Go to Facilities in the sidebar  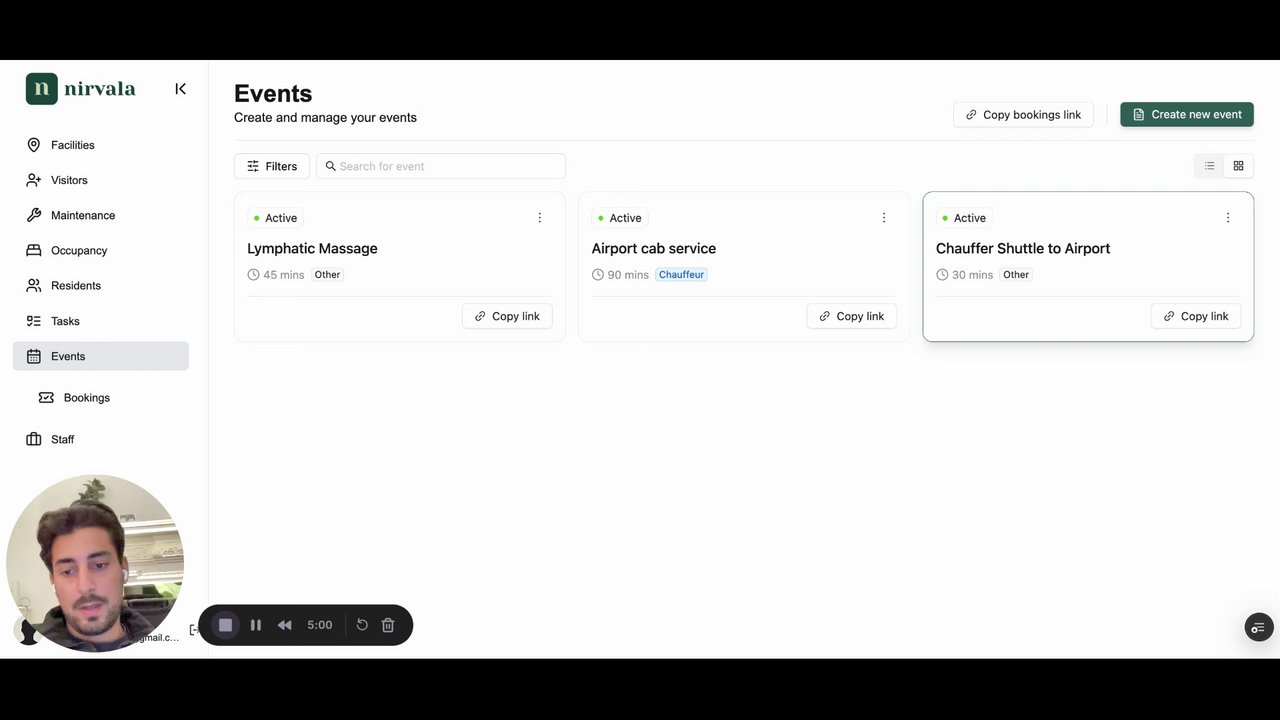pyautogui.click(x=72, y=145)
